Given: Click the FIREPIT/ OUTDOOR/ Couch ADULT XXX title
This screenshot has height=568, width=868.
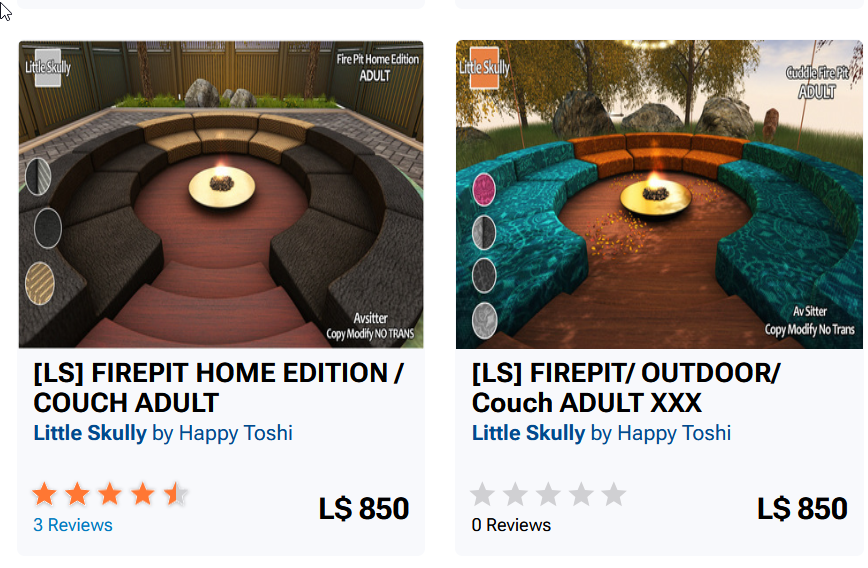Looking at the screenshot, I should coord(626,388).
